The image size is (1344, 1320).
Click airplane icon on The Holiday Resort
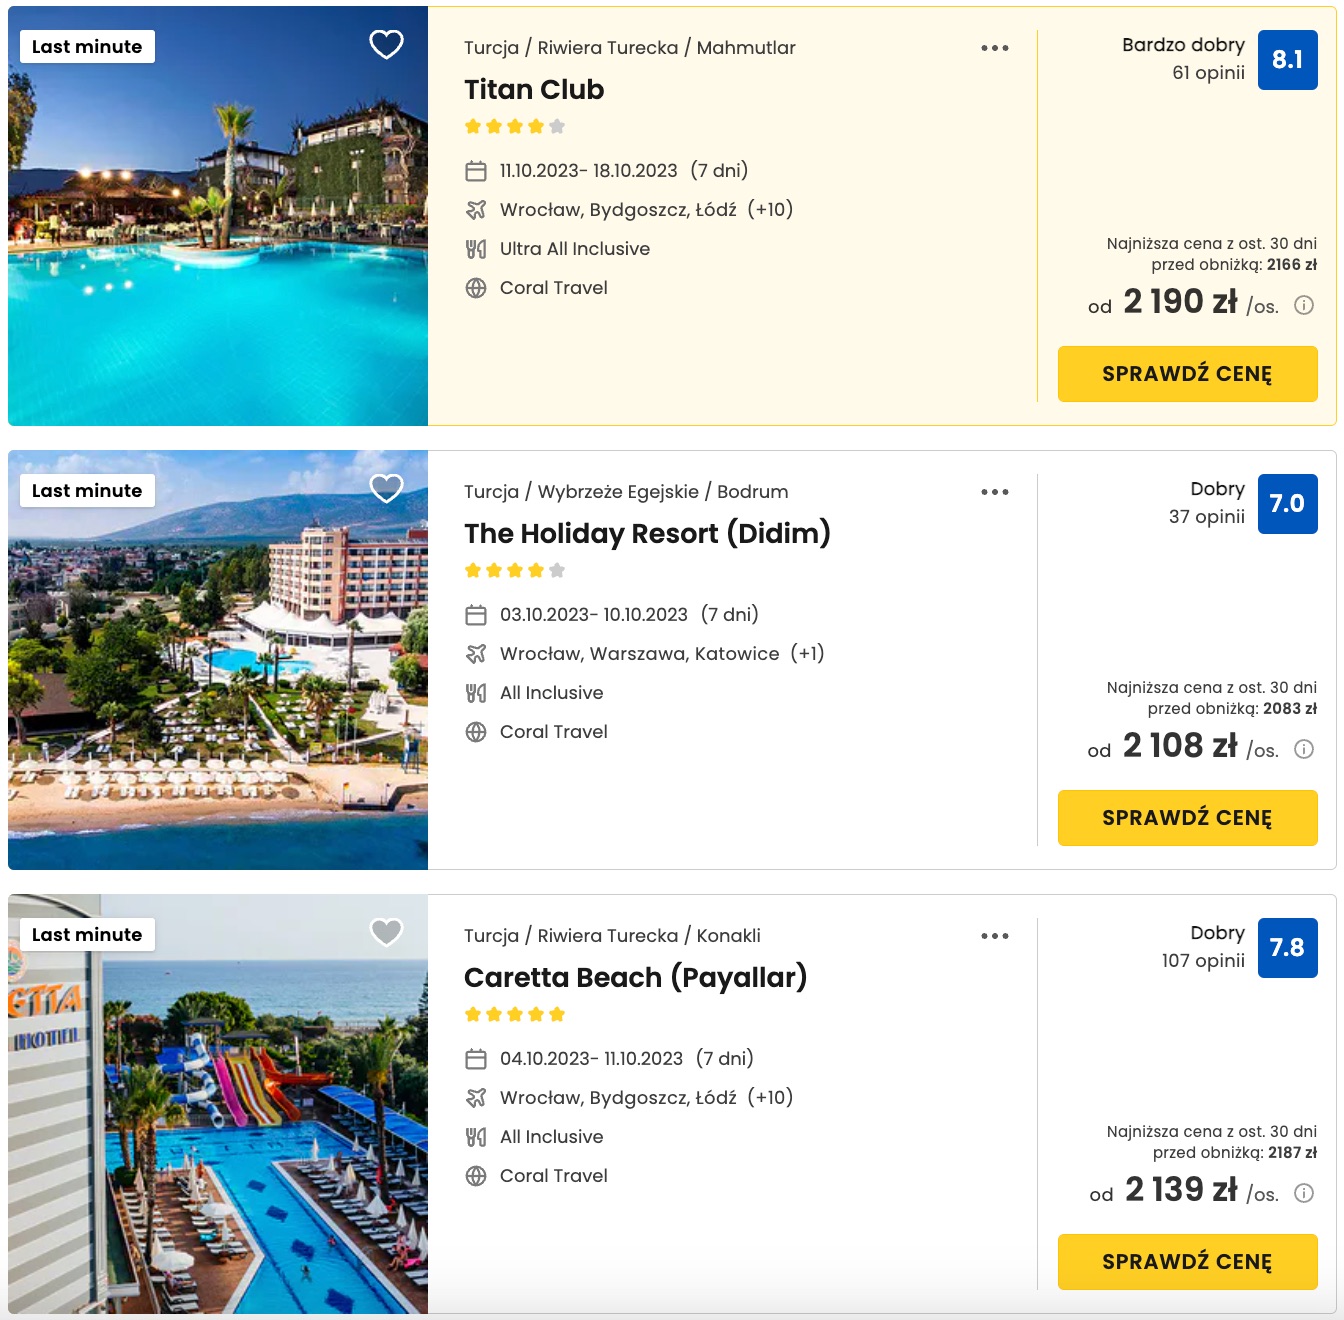coord(476,654)
